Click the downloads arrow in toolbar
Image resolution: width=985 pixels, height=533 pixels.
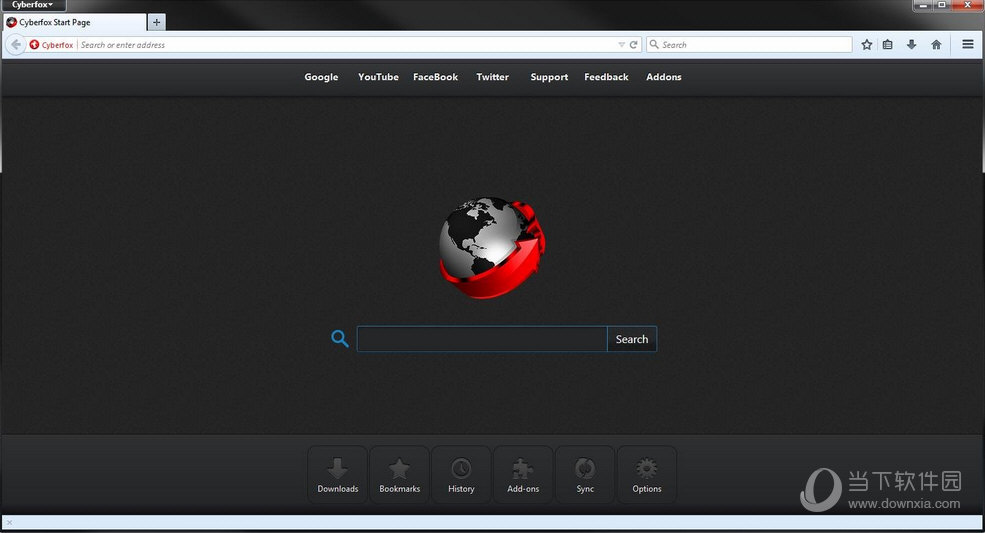(911, 44)
